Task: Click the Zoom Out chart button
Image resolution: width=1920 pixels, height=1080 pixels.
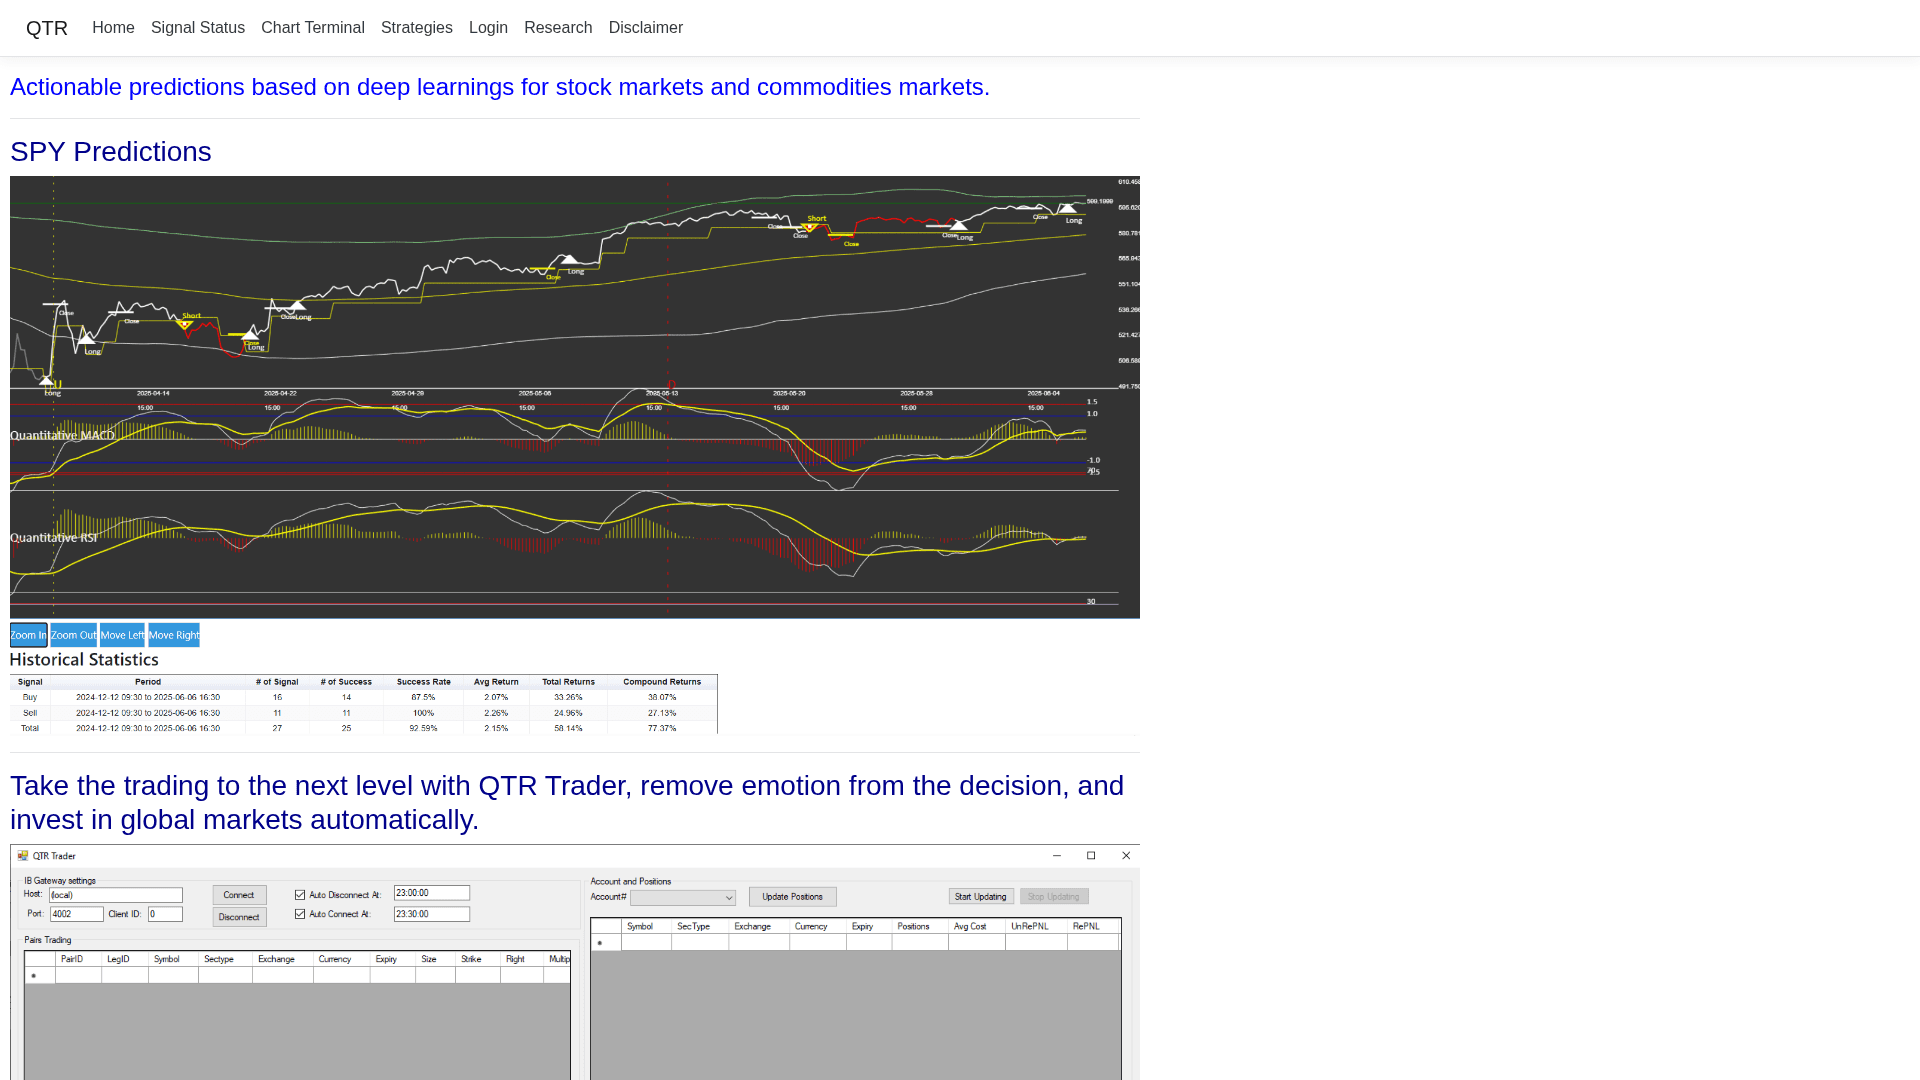Action: [x=74, y=635]
